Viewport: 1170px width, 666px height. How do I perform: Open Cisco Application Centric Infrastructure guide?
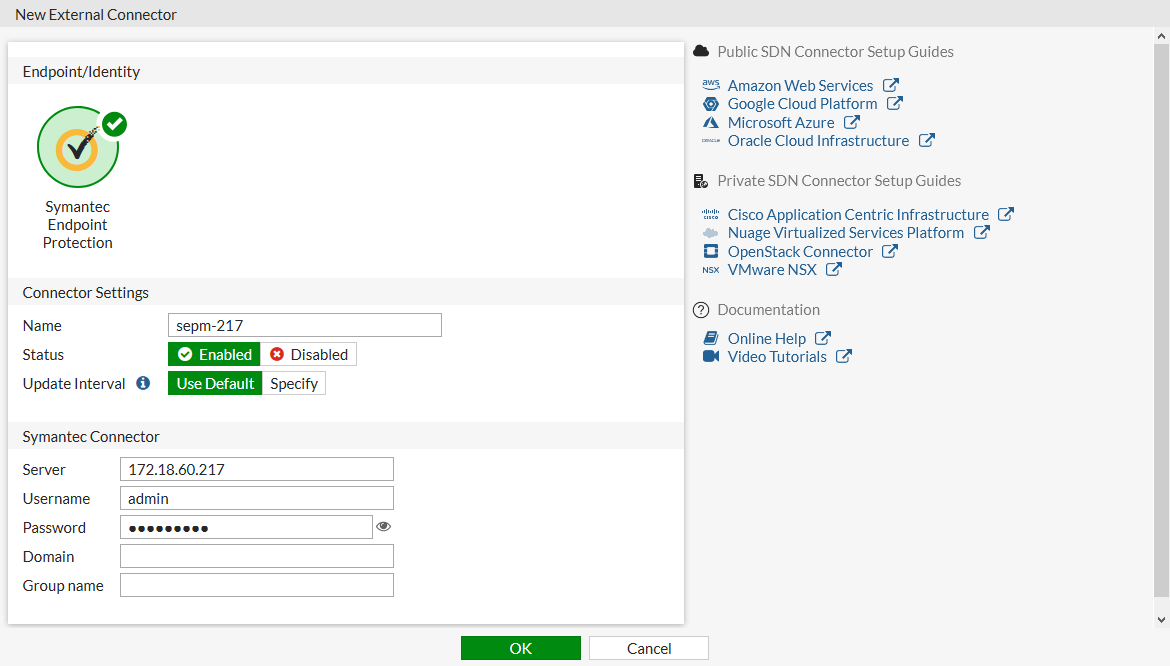coord(858,214)
